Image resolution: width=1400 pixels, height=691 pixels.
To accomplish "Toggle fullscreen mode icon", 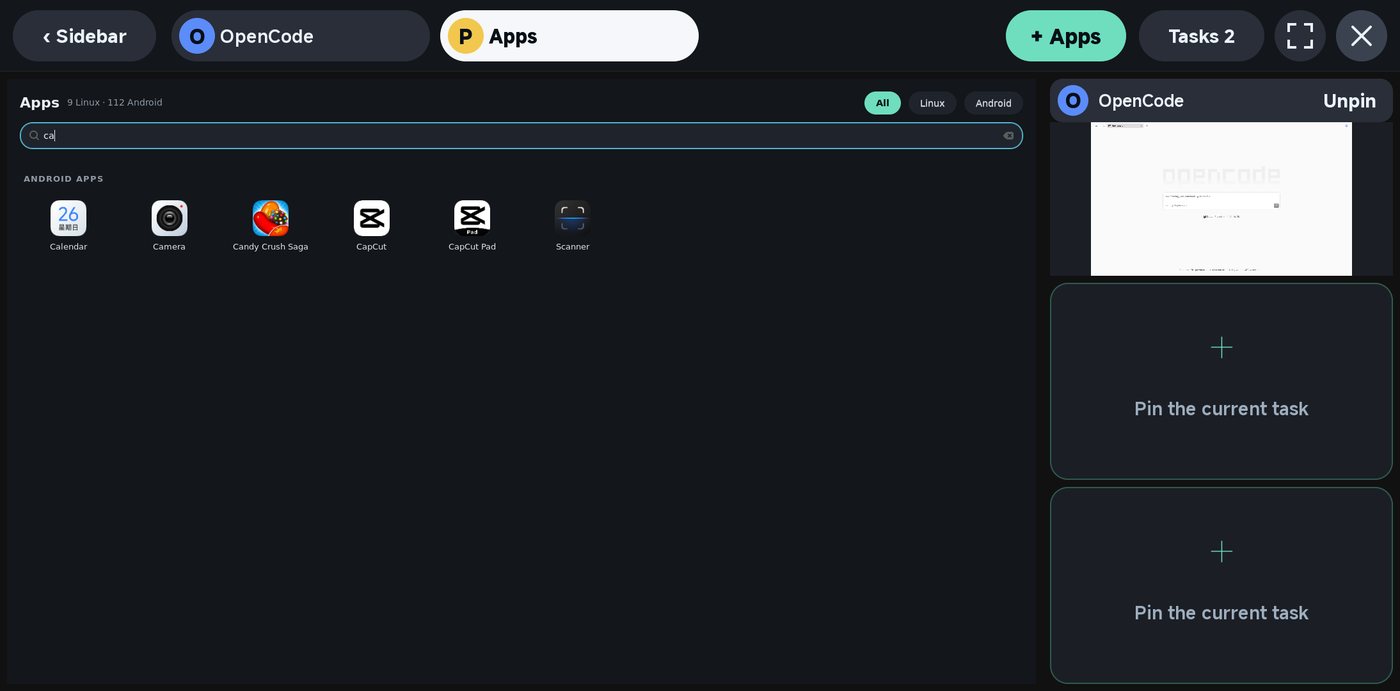I will tap(1300, 36).
